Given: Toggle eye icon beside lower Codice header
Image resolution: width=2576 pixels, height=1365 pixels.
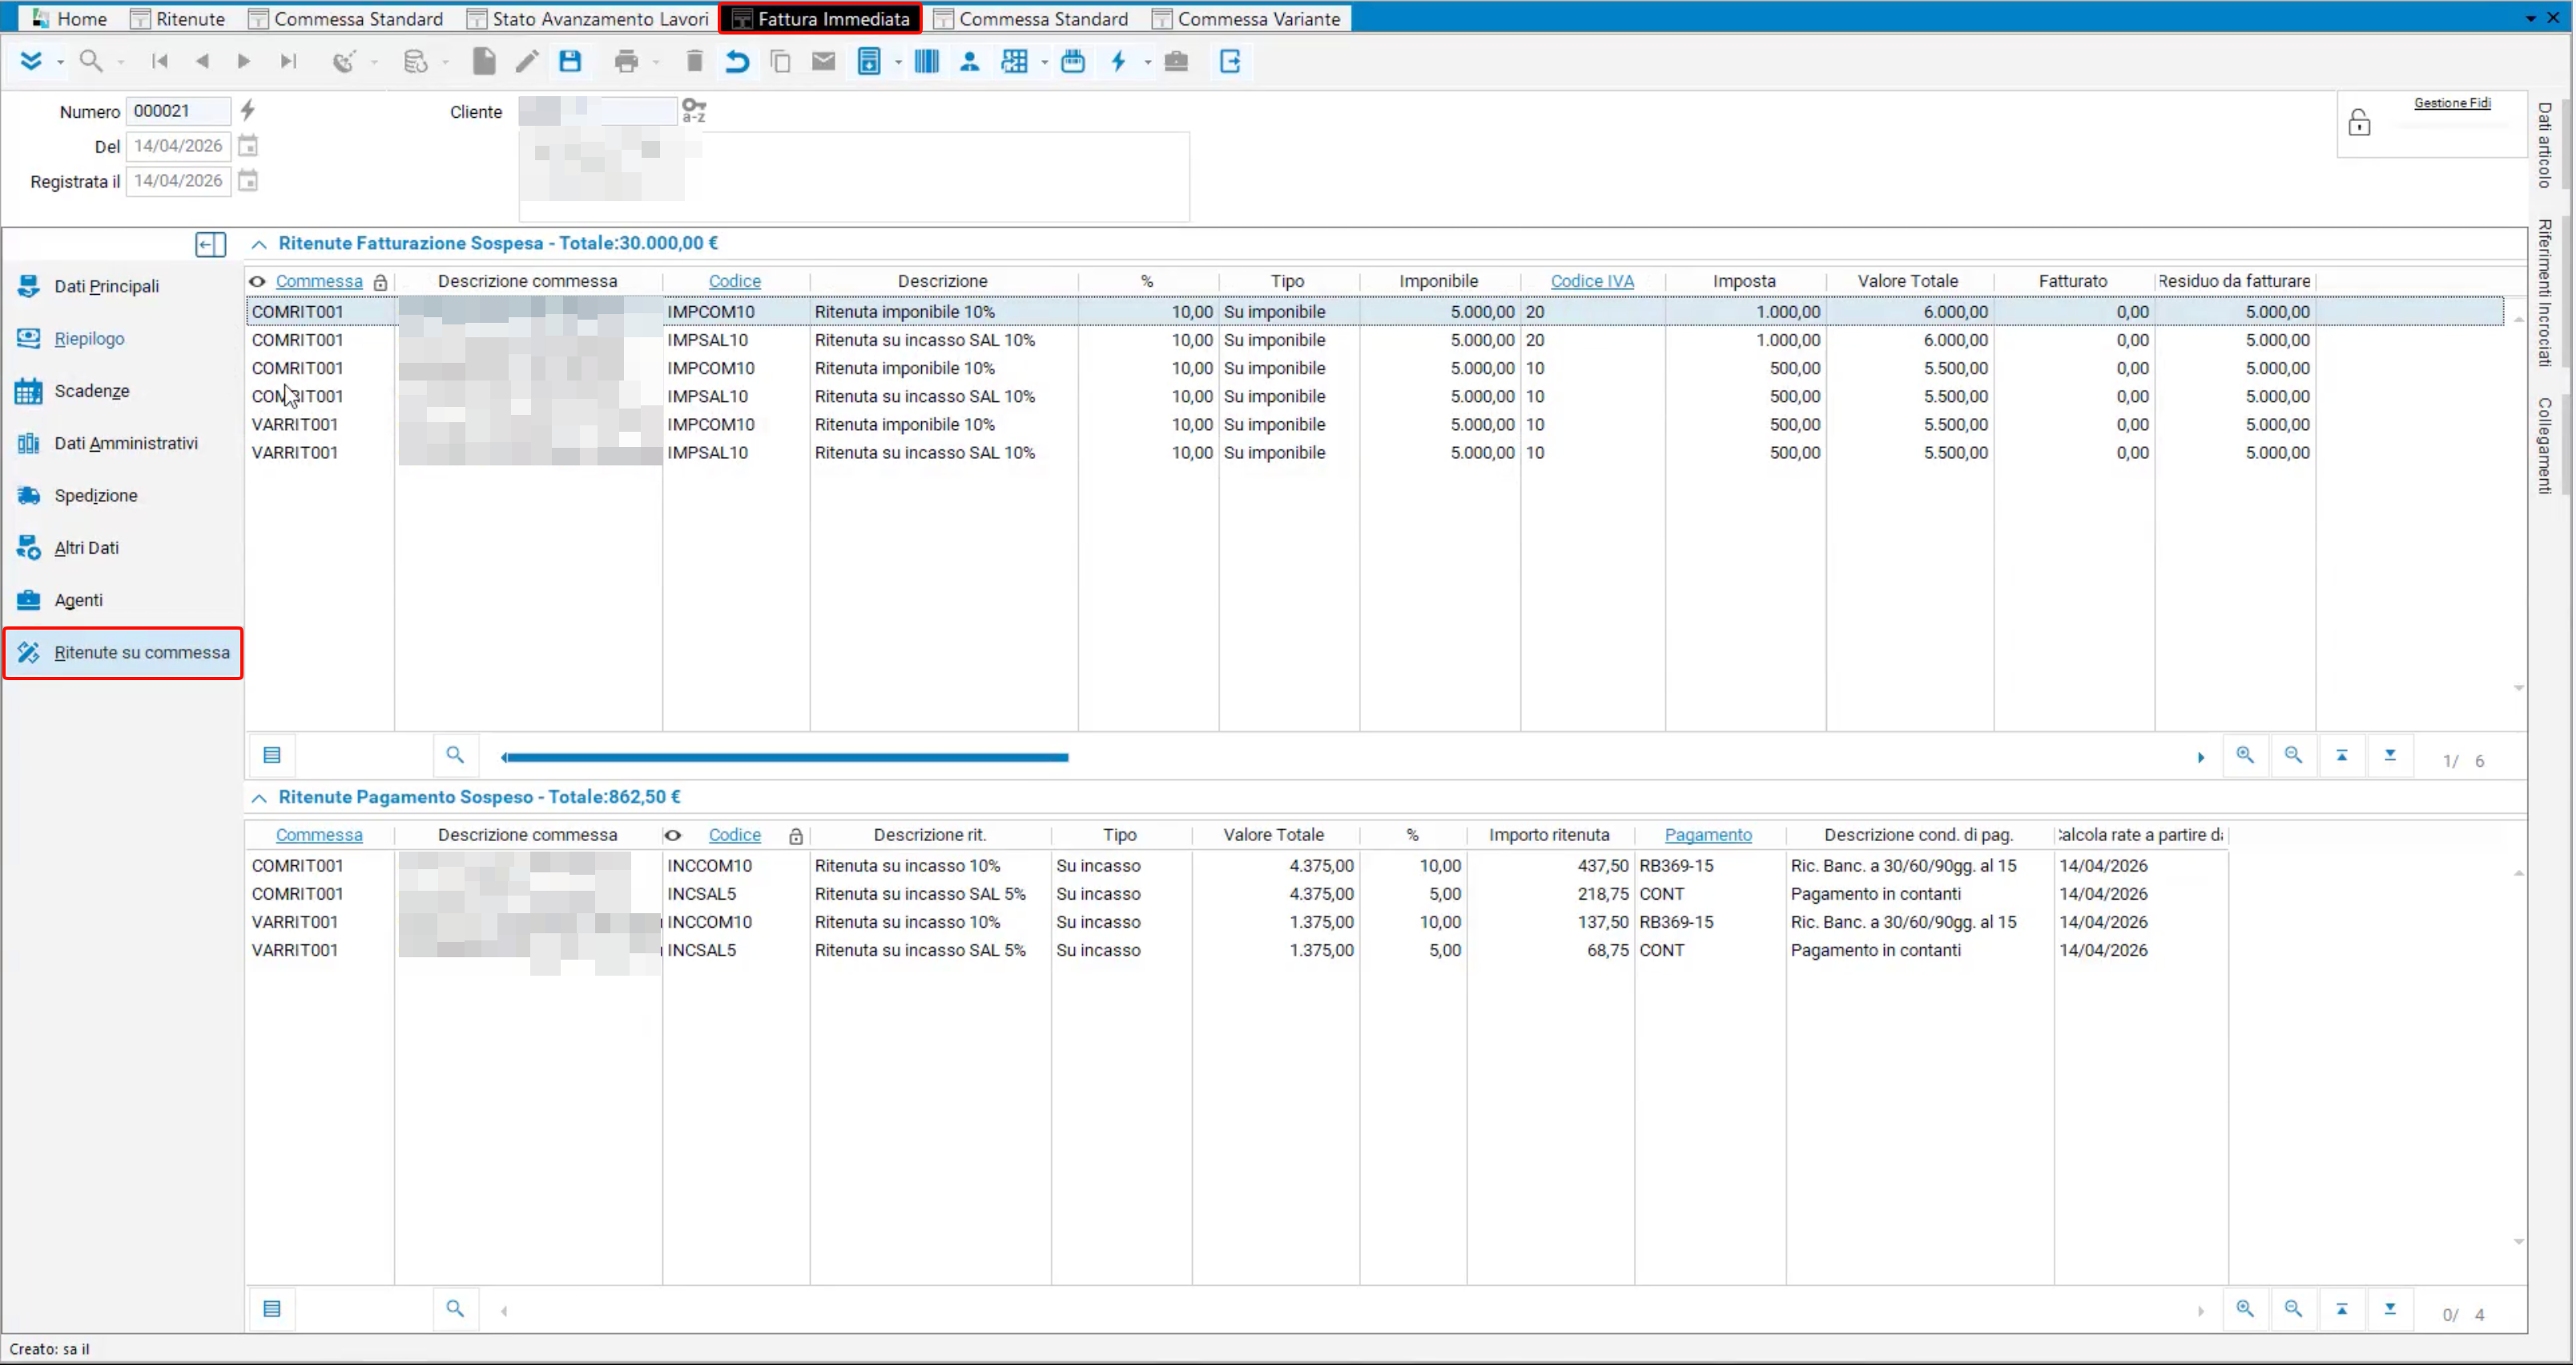Looking at the screenshot, I should point(673,835).
